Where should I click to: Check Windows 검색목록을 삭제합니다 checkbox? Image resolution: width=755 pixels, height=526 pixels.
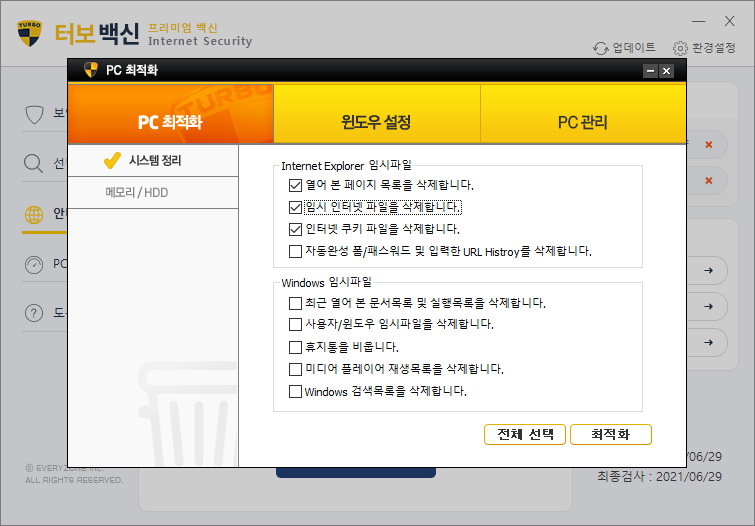[295, 392]
